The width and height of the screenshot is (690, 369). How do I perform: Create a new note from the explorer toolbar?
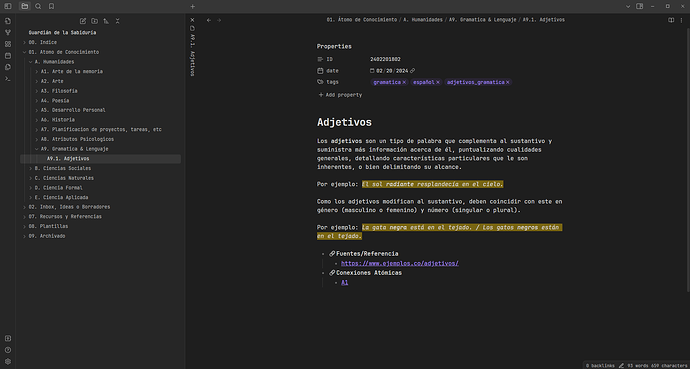click(83, 21)
